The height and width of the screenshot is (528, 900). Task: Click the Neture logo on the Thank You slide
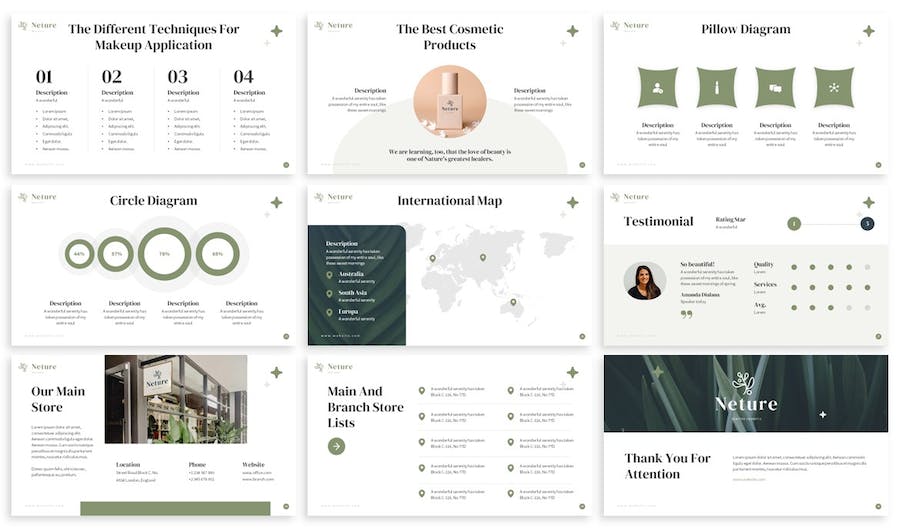(x=745, y=393)
